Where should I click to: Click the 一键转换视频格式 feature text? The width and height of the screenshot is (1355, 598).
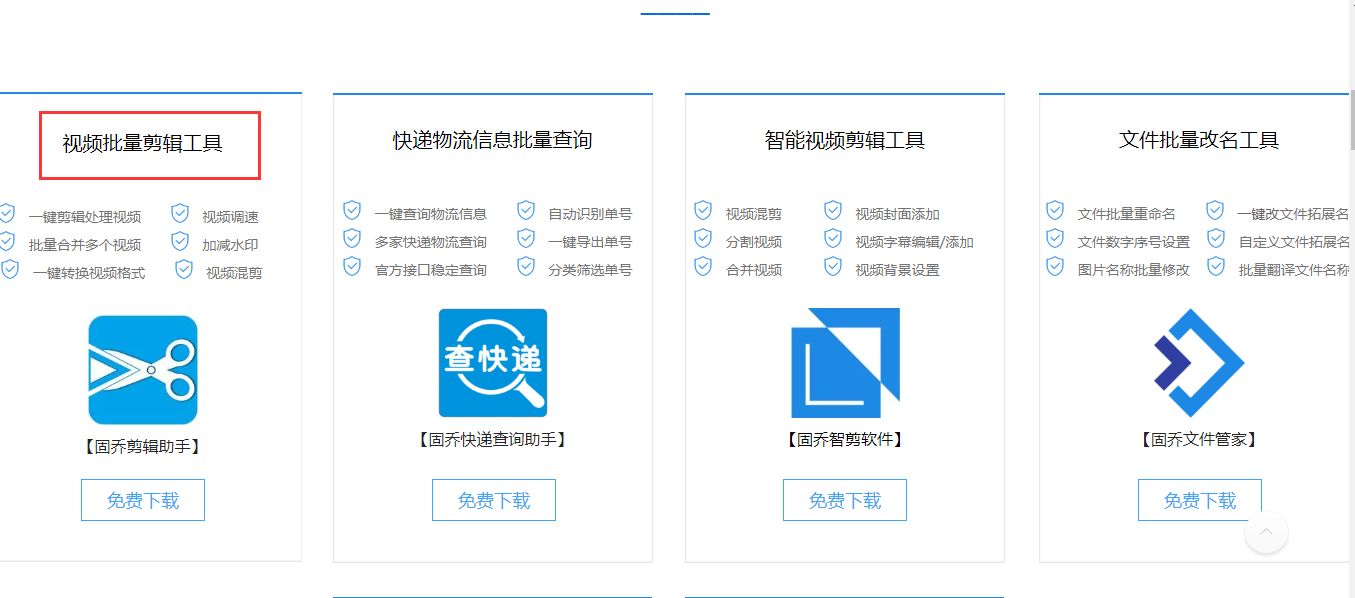(89, 273)
